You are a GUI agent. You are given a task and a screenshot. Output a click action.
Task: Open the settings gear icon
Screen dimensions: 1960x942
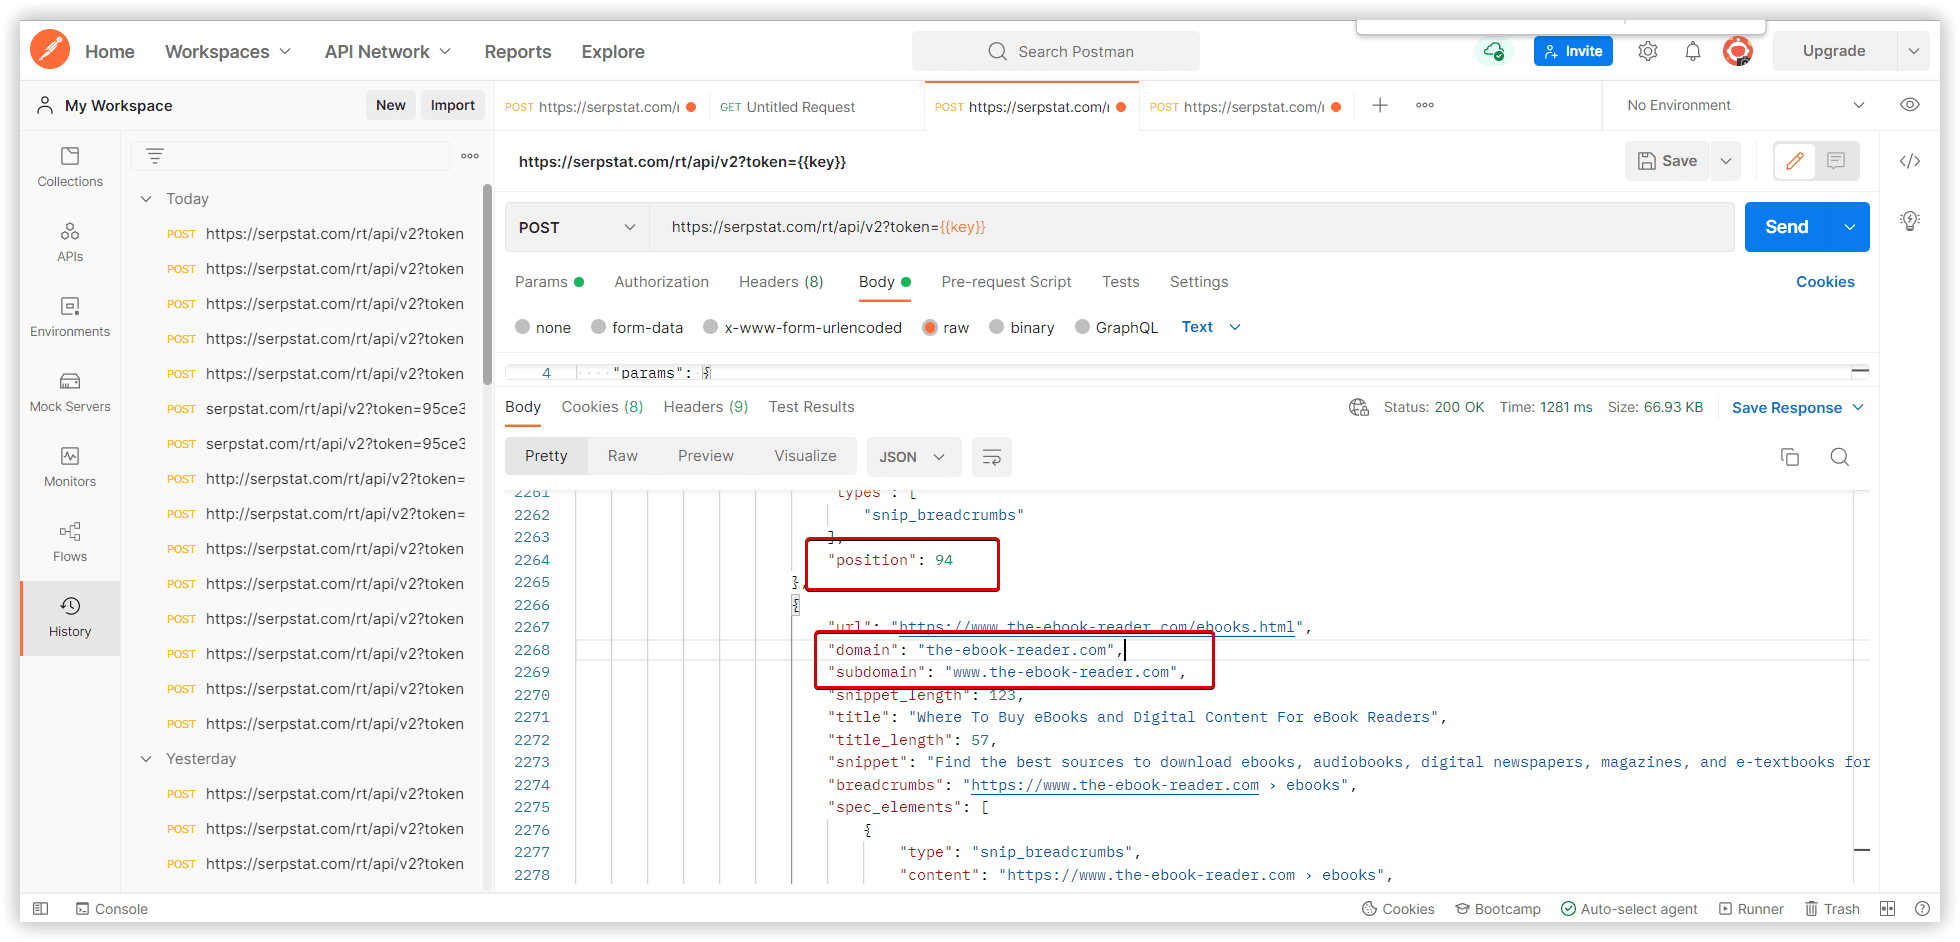pyautogui.click(x=1648, y=51)
